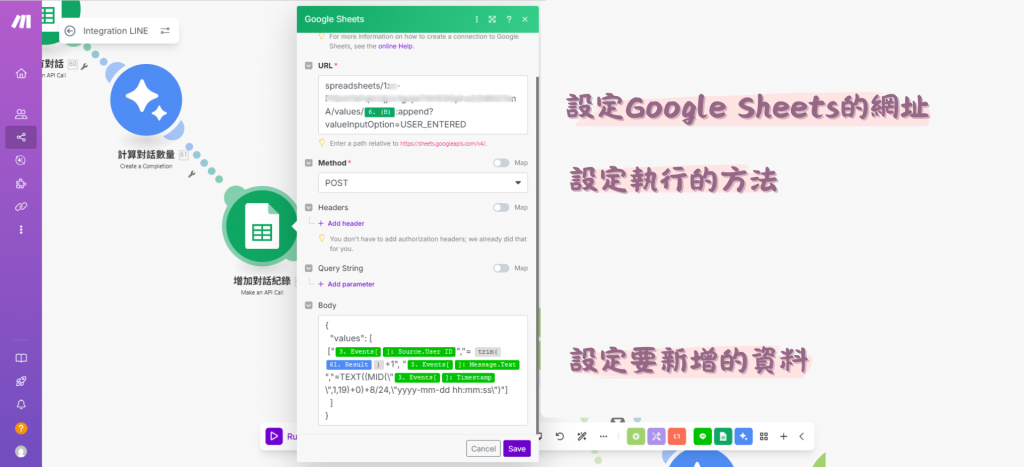Open notifications bell in the sidebar
This screenshot has width=1024, height=467.
click(21, 405)
